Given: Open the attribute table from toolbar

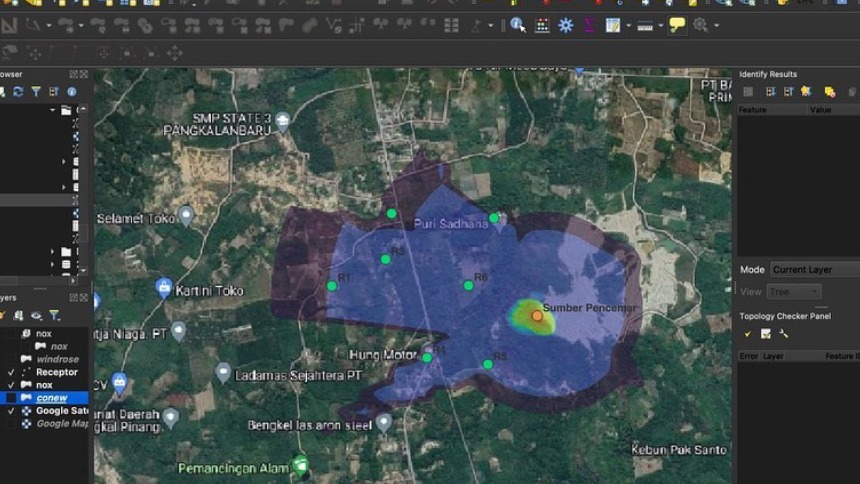Looking at the screenshot, I should [x=542, y=25].
